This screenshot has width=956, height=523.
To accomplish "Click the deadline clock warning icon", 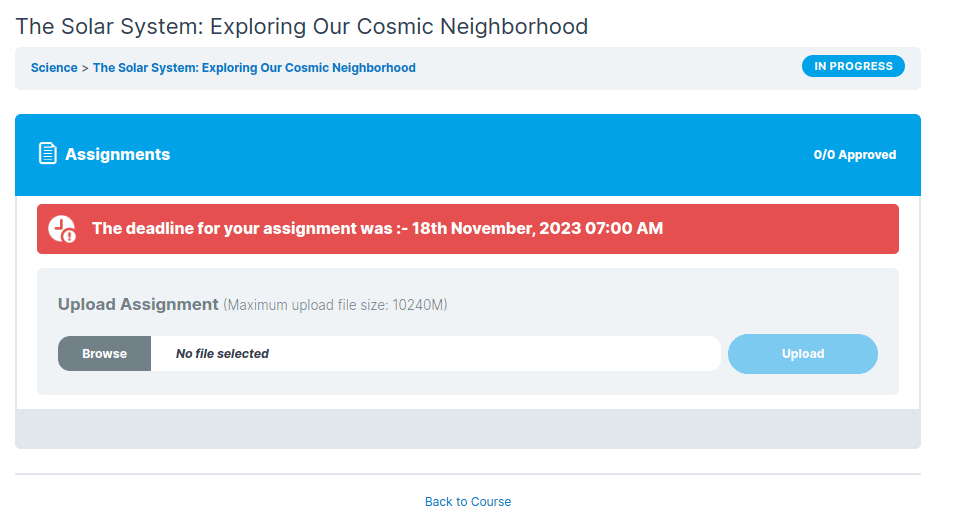I will (63, 229).
